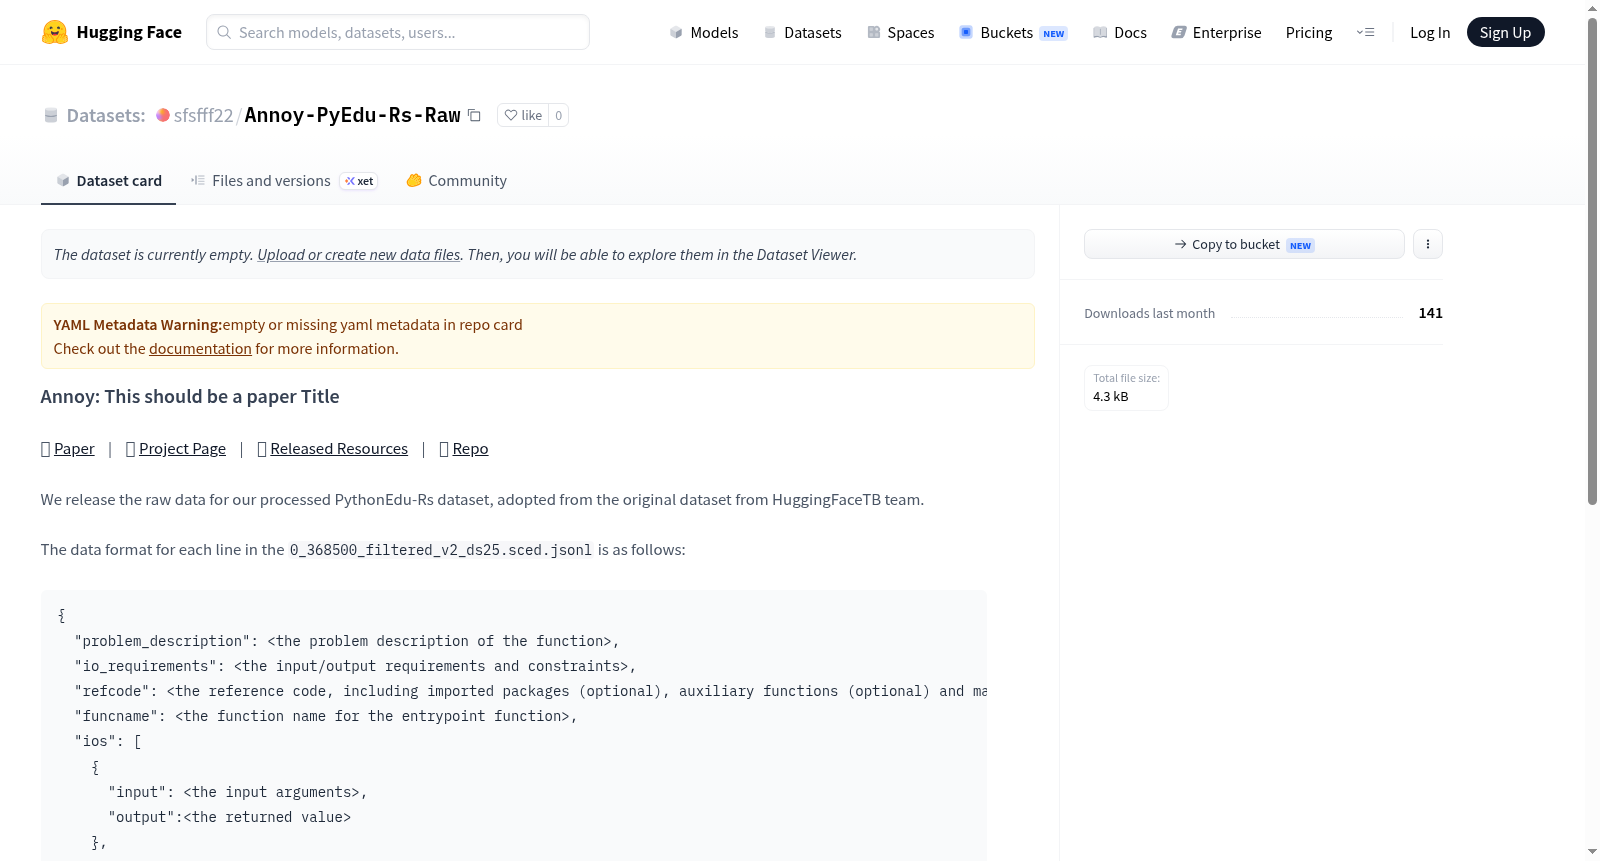Click the "We release the raw data" paragraph

482,499
